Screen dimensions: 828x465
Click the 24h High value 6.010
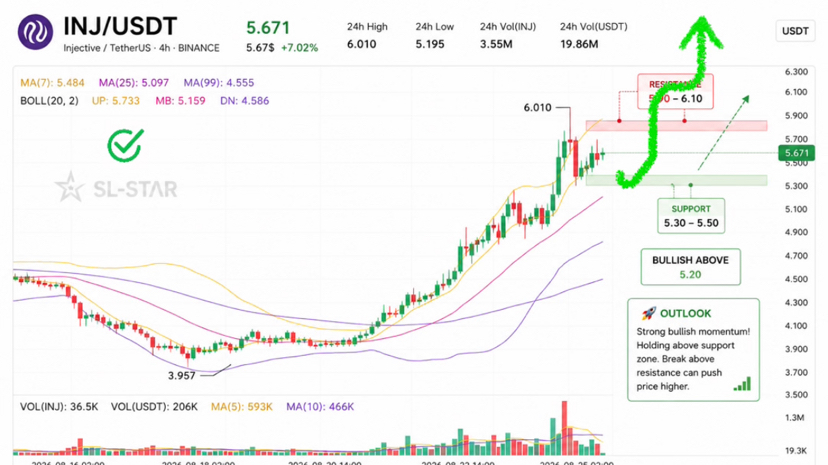click(361, 44)
